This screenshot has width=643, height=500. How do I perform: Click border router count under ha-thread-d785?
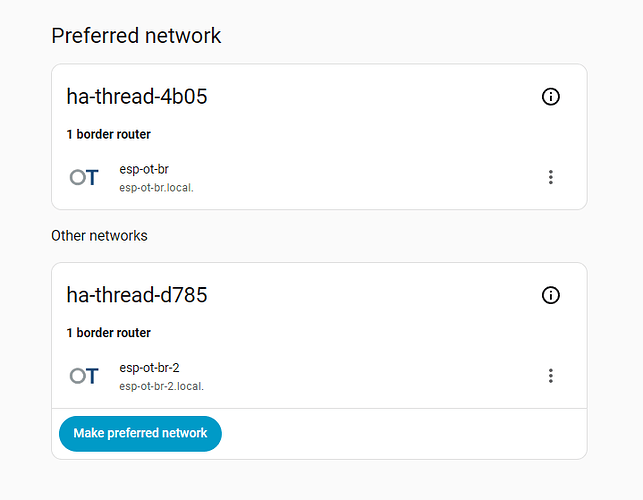[108, 333]
